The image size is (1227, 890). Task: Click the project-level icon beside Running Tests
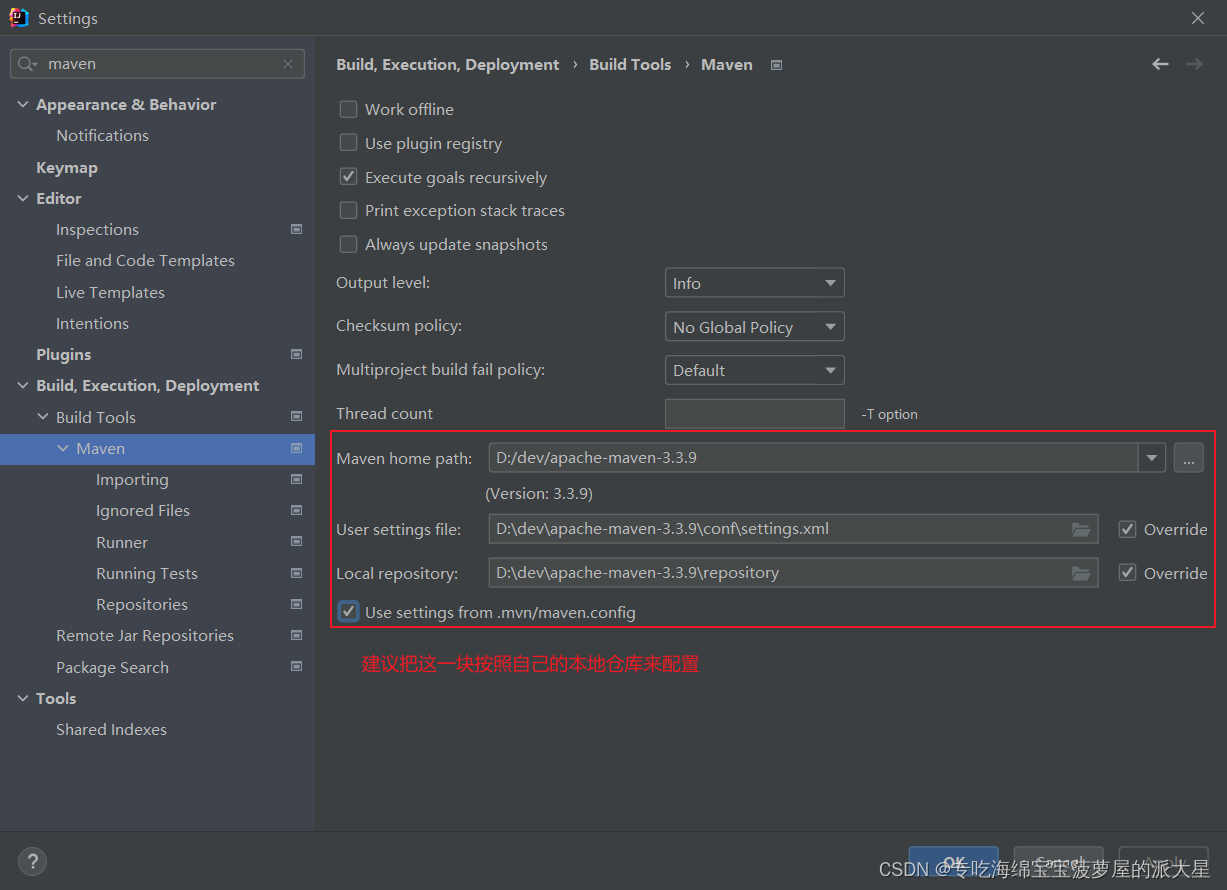point(296,573)
